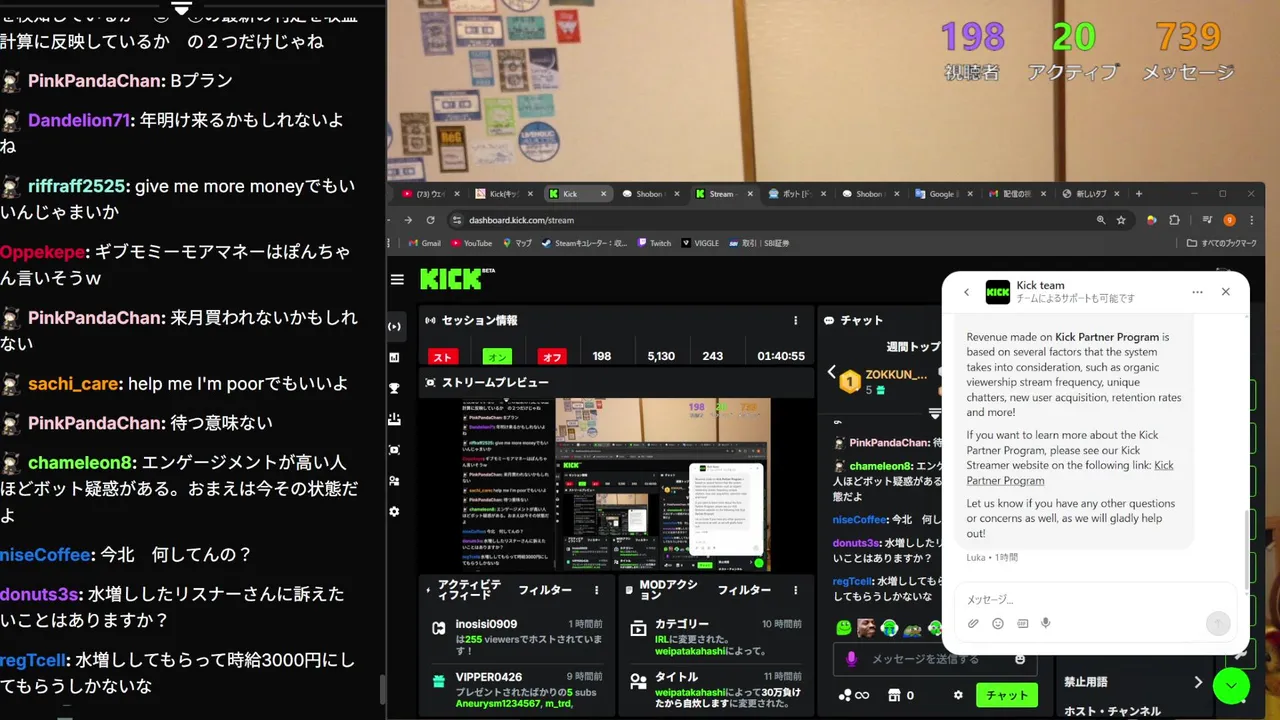Open the MOD actions フィルター dropdown
Viewport: 1280px width, 720px height.
click(744, 591)
